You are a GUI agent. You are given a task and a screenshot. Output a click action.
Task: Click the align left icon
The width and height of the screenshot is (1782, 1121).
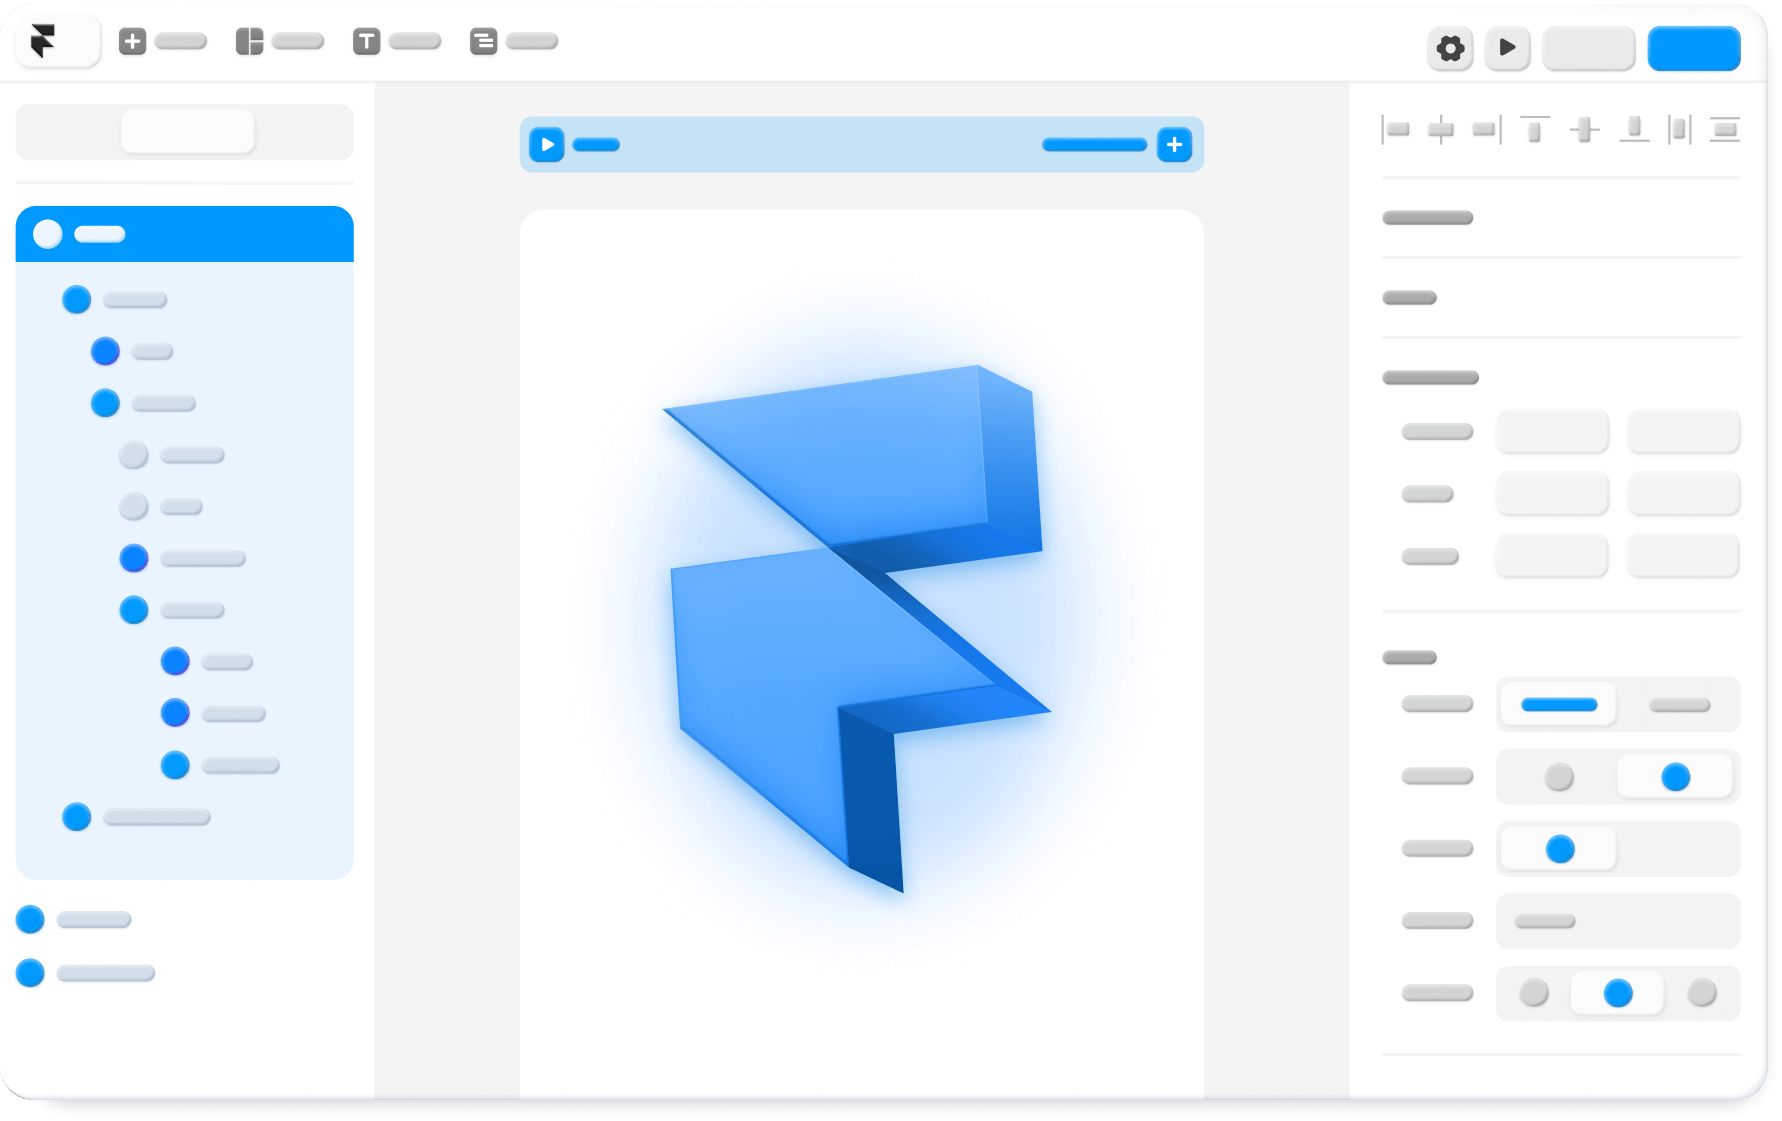(x=1395, y=129)
